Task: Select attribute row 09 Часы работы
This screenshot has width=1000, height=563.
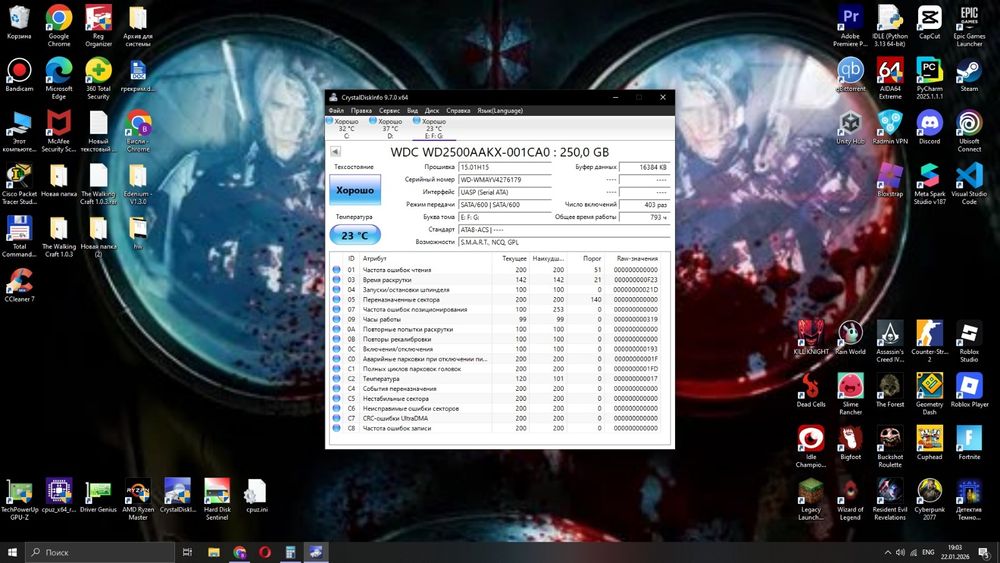Action: tap(496, 319)
